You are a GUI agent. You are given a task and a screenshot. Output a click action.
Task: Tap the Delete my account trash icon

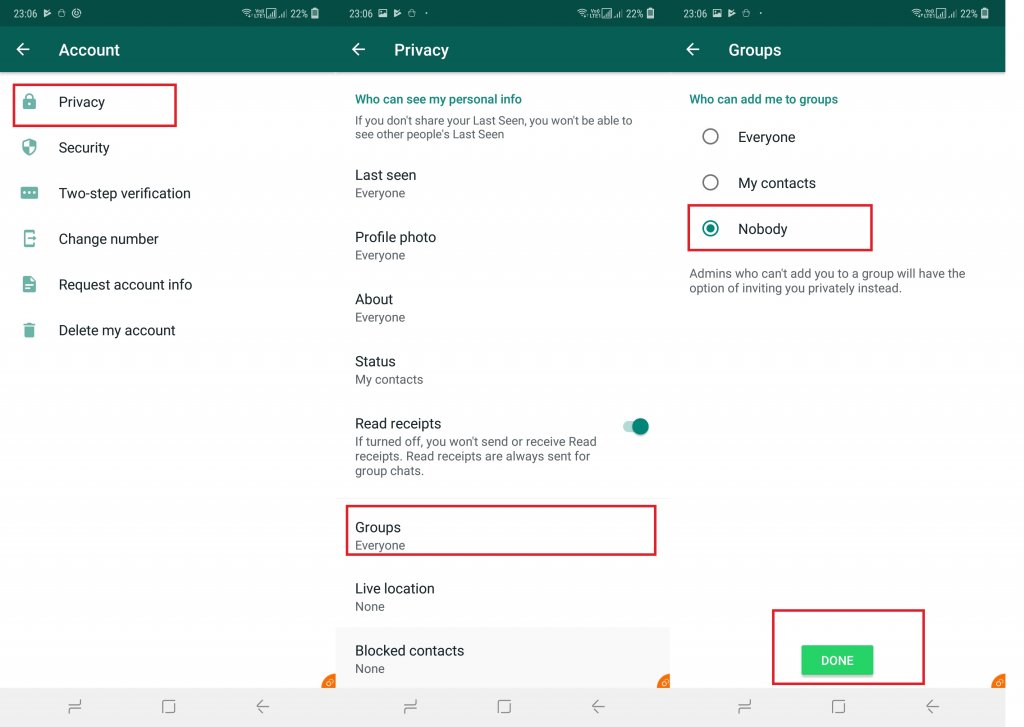click(x=30, y=330)
